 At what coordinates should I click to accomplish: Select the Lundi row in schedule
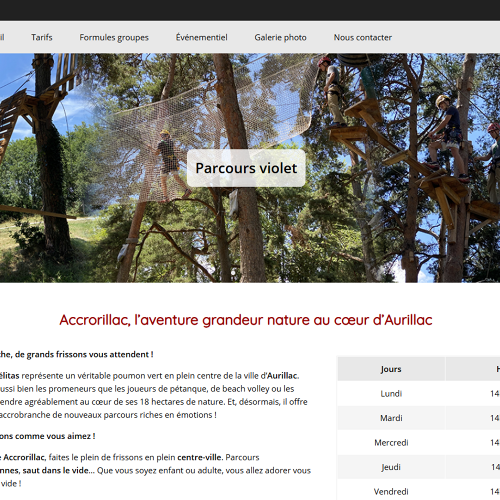pos(419,394)
